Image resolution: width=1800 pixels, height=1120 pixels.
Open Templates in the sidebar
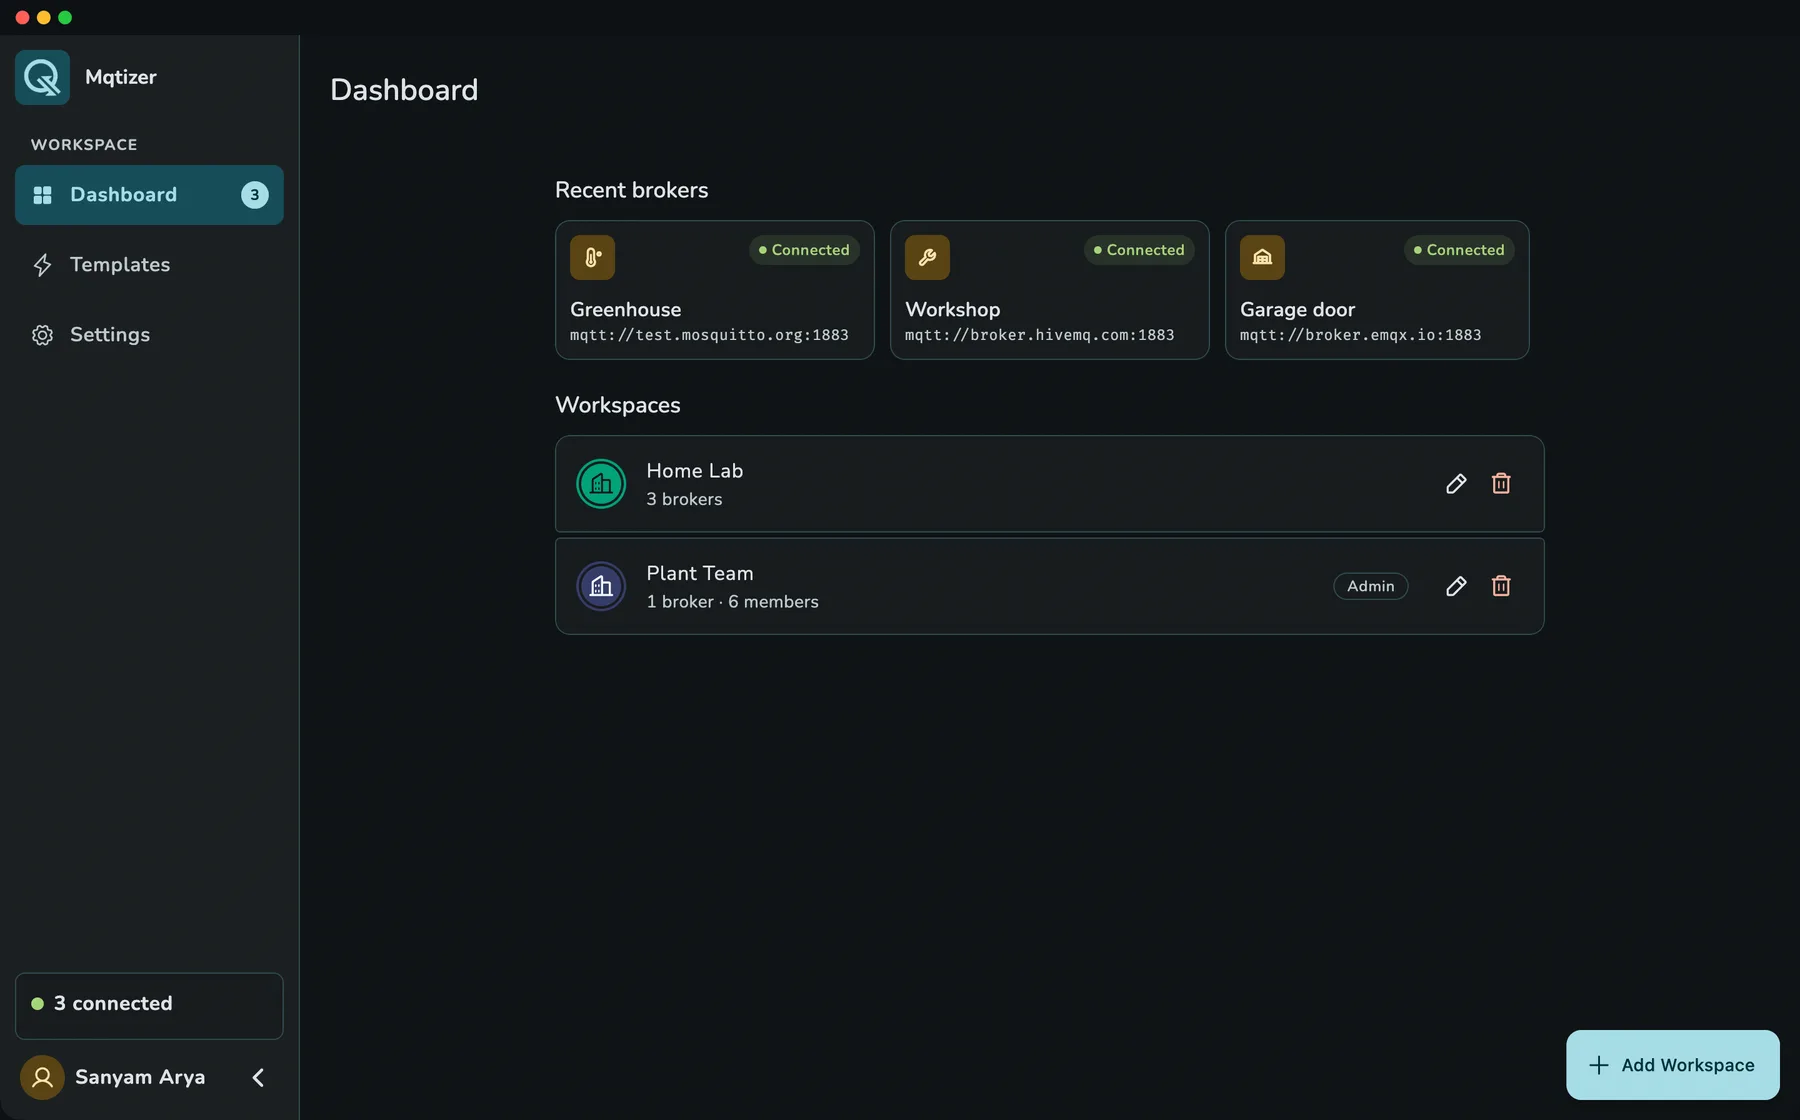coord(149,265)
